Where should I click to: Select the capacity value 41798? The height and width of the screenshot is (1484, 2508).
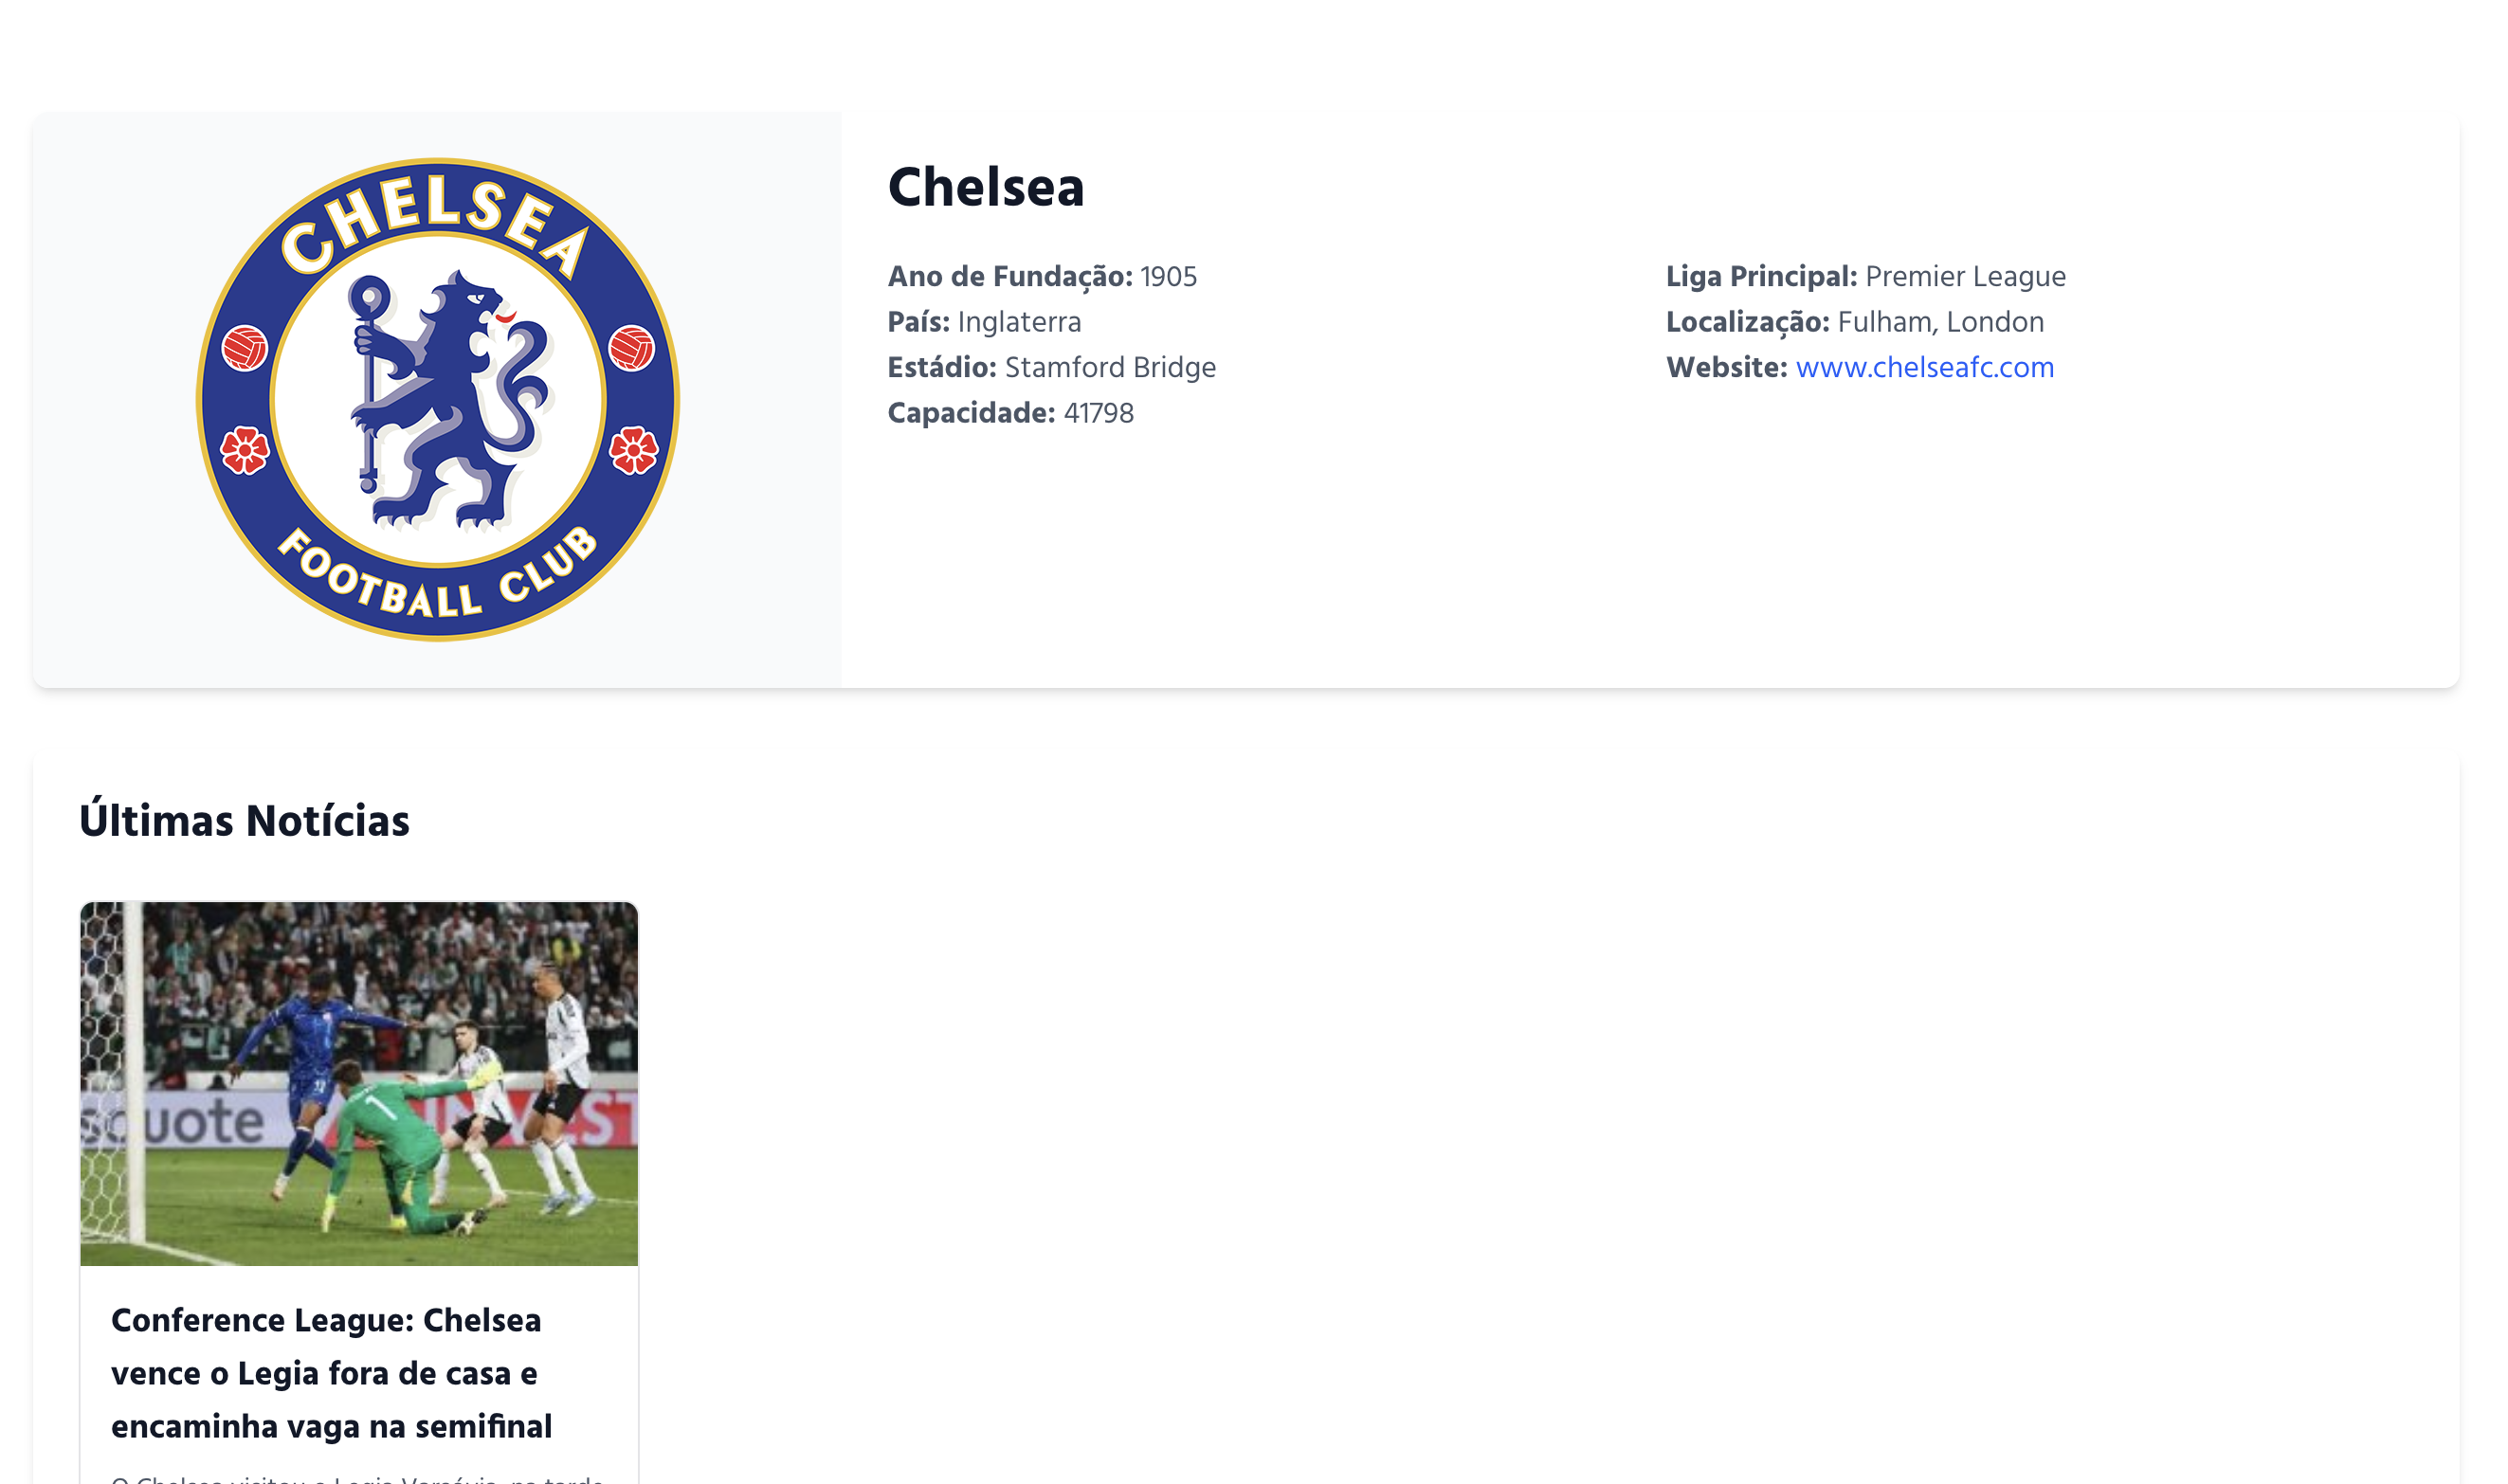(1098, 413)
